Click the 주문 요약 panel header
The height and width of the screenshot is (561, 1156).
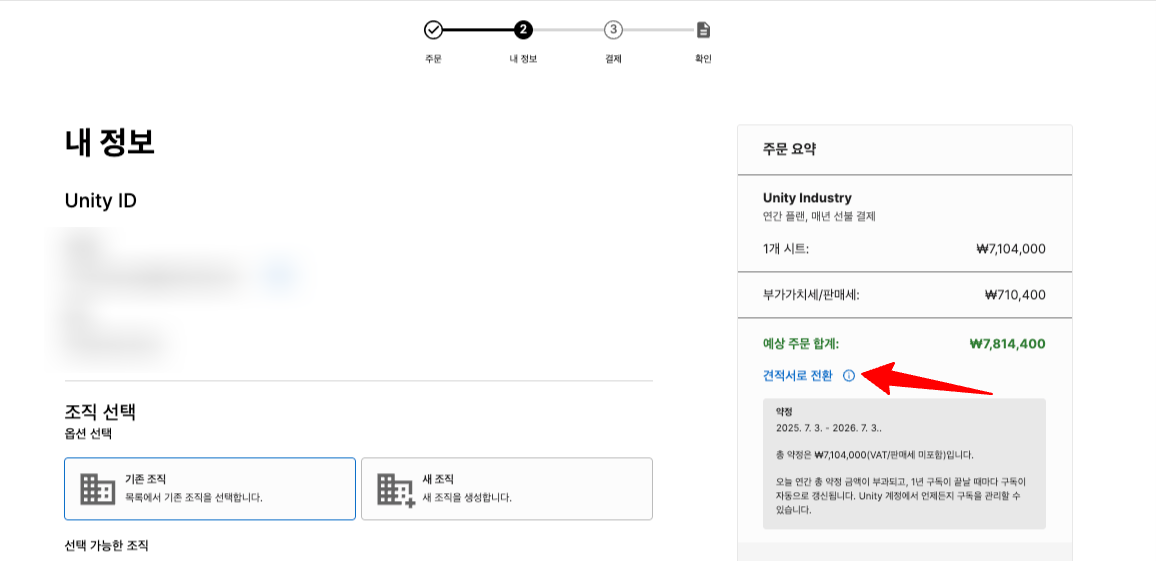[x=790, y=149]
